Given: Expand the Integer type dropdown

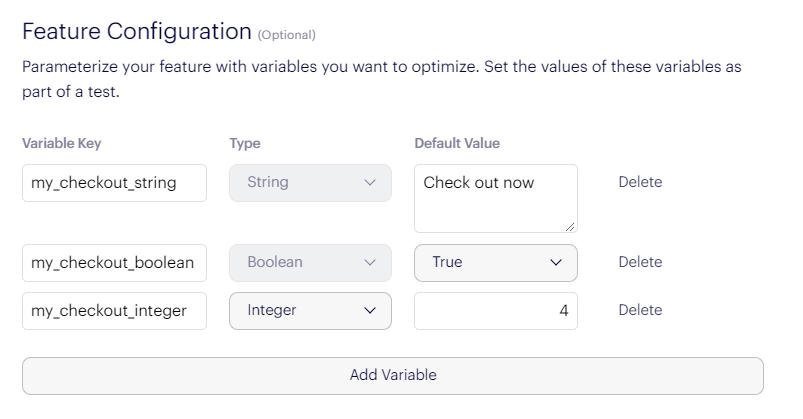Looking at the screenshot, I should (x=310, y=310).
